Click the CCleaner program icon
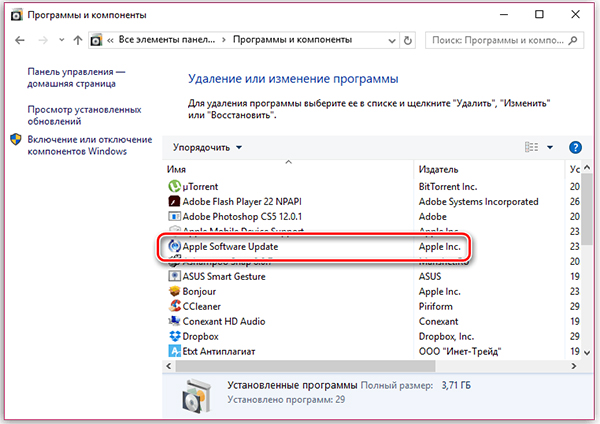 (173, 308)
